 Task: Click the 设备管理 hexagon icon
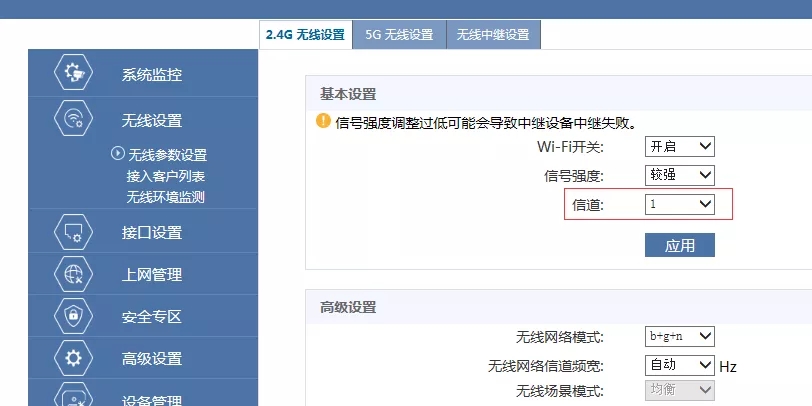tap(74, 396)
